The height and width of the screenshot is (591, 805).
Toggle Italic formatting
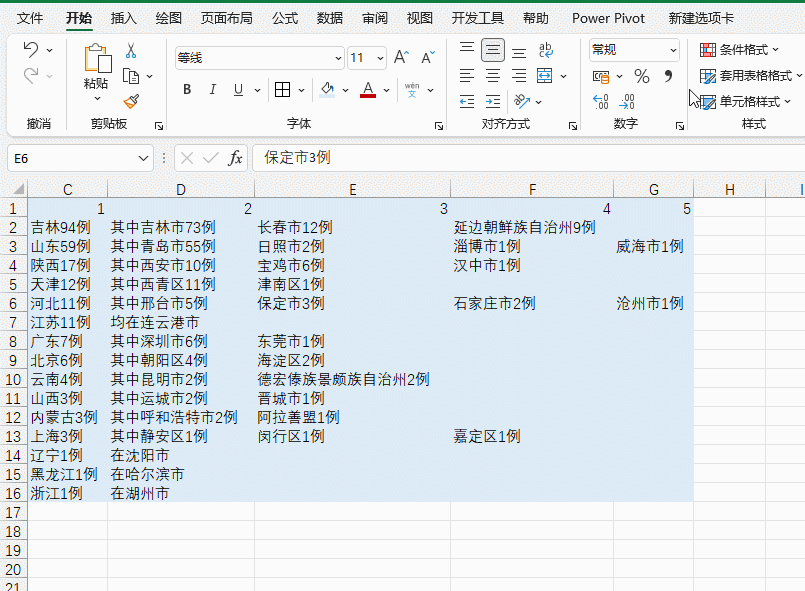tap(213, 89)
